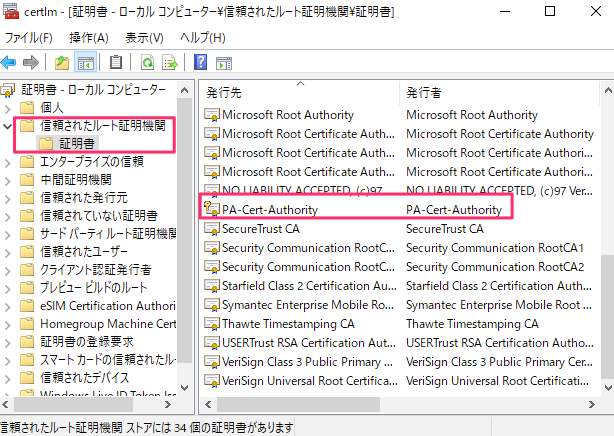Screen dimensions: 614x436
Task: Expand the クライアント認証発行者 node
Action: 7,270
